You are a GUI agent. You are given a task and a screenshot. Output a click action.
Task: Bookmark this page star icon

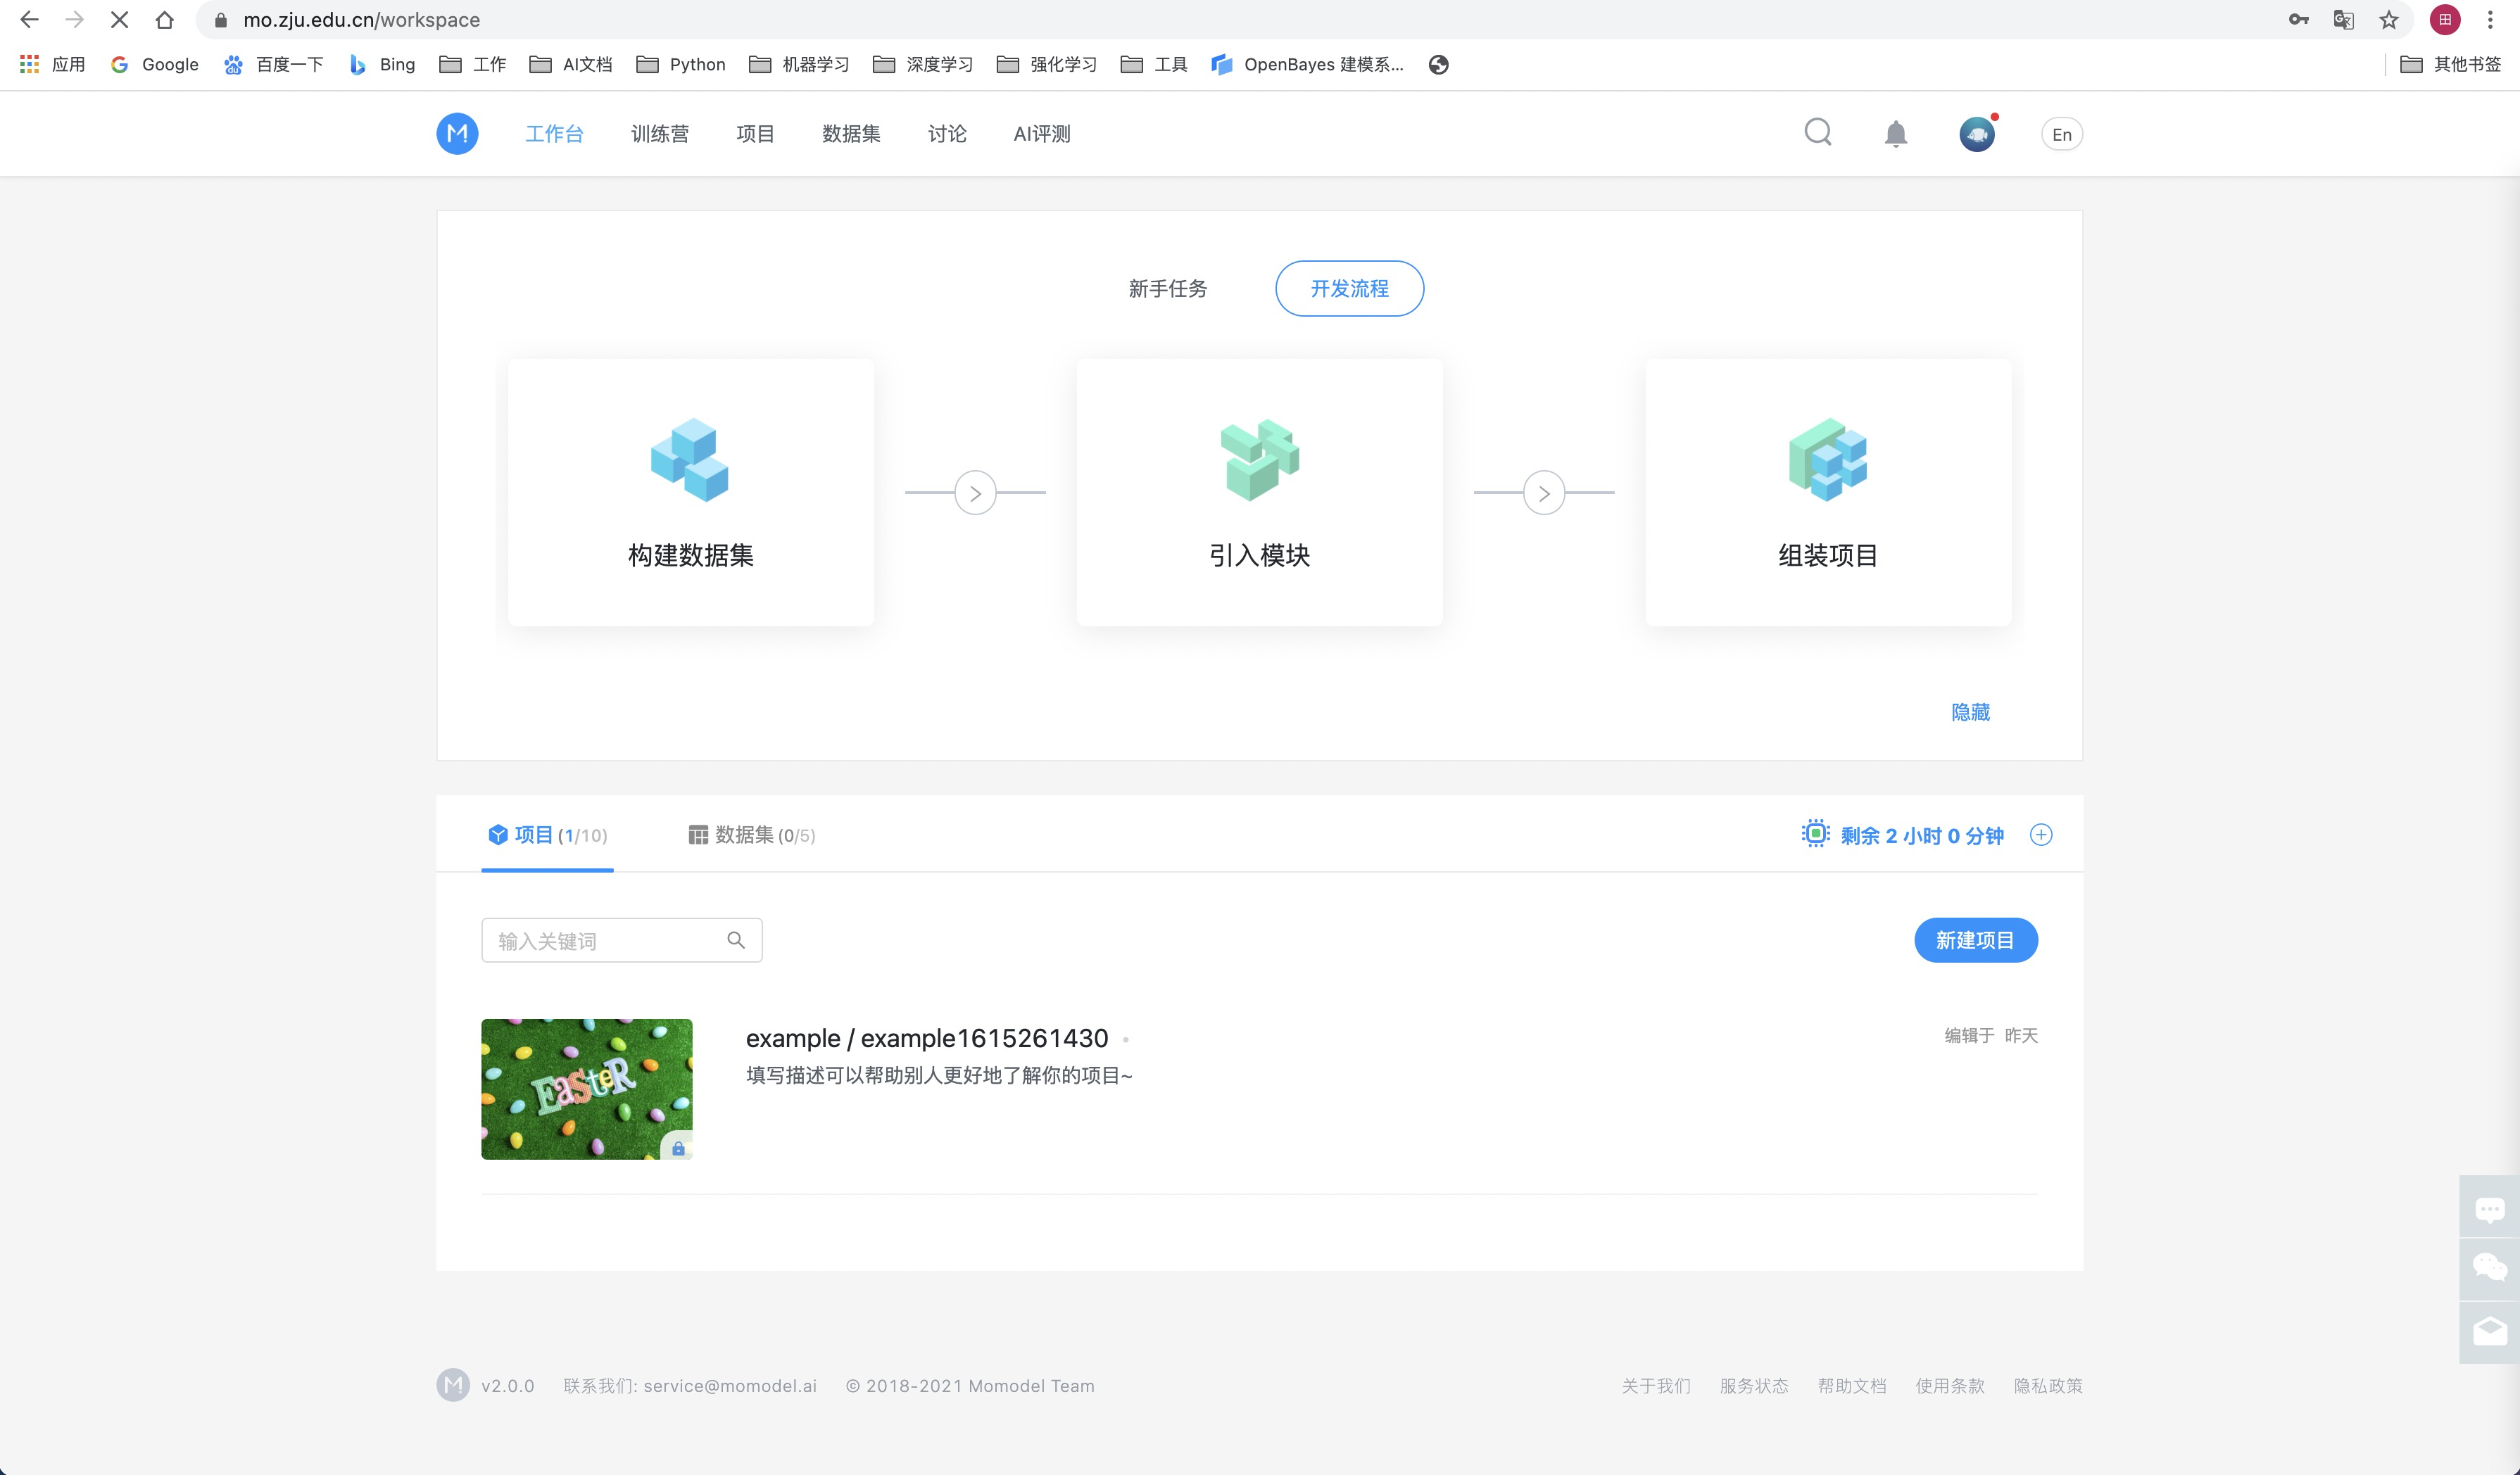pyautogui.click(x=2389, y=19)
